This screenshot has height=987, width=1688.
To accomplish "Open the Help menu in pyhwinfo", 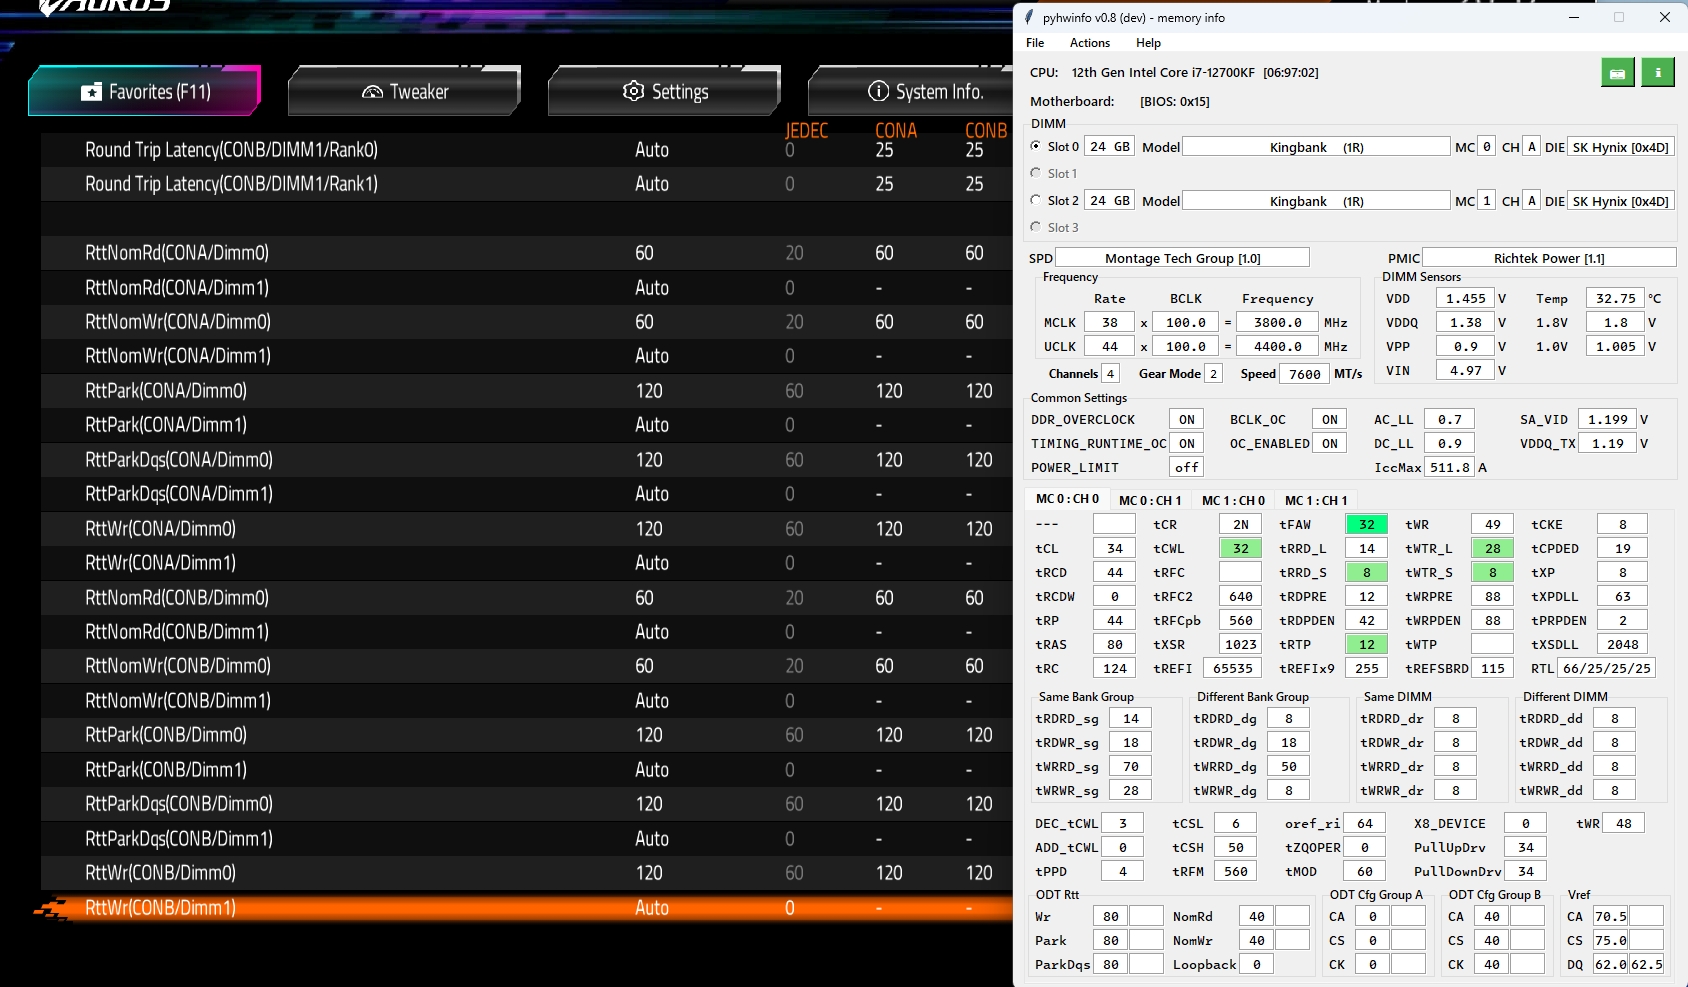I will tap(1148, 43).
